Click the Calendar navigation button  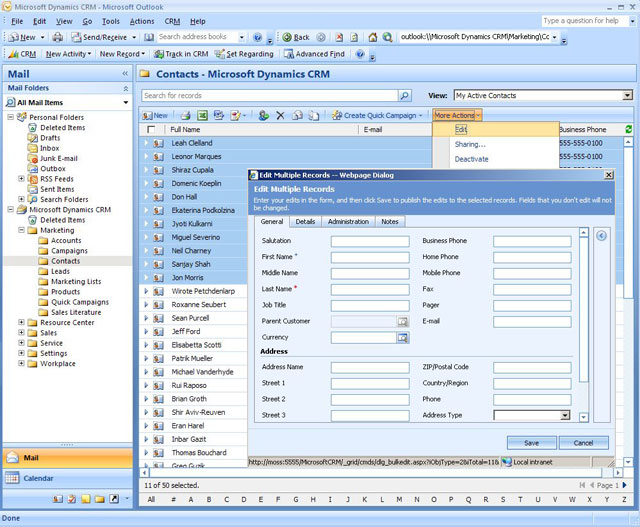[x=67, y=478]
